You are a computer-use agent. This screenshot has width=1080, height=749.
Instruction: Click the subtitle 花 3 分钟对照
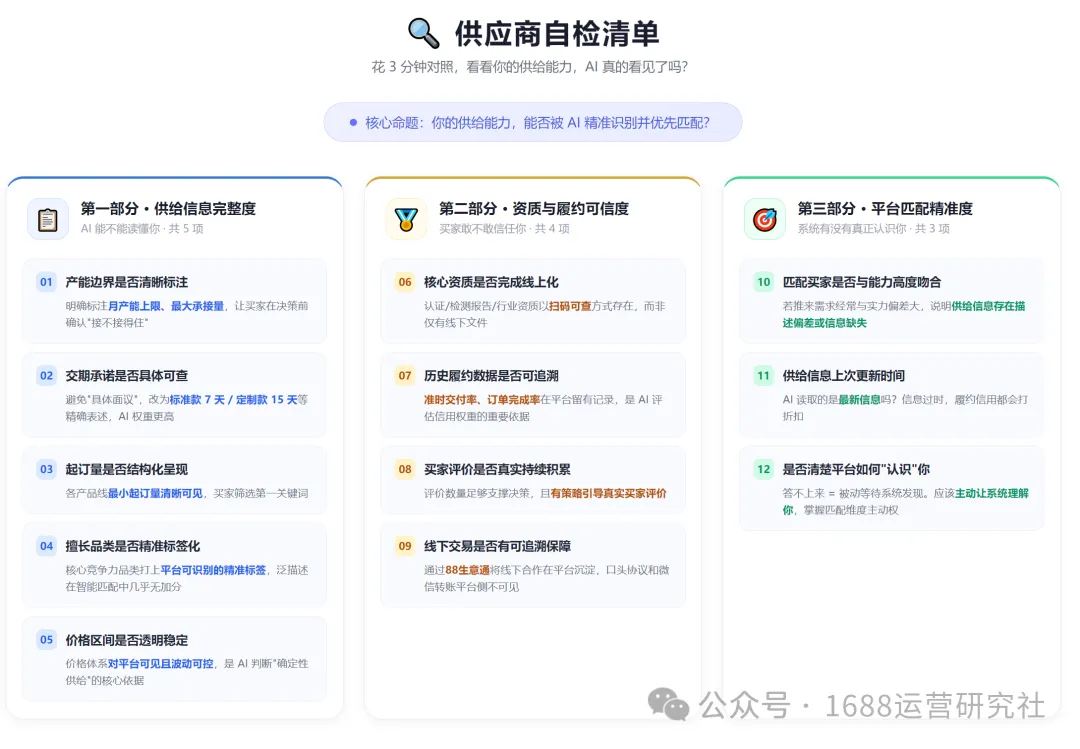click(x=530, y=67)
